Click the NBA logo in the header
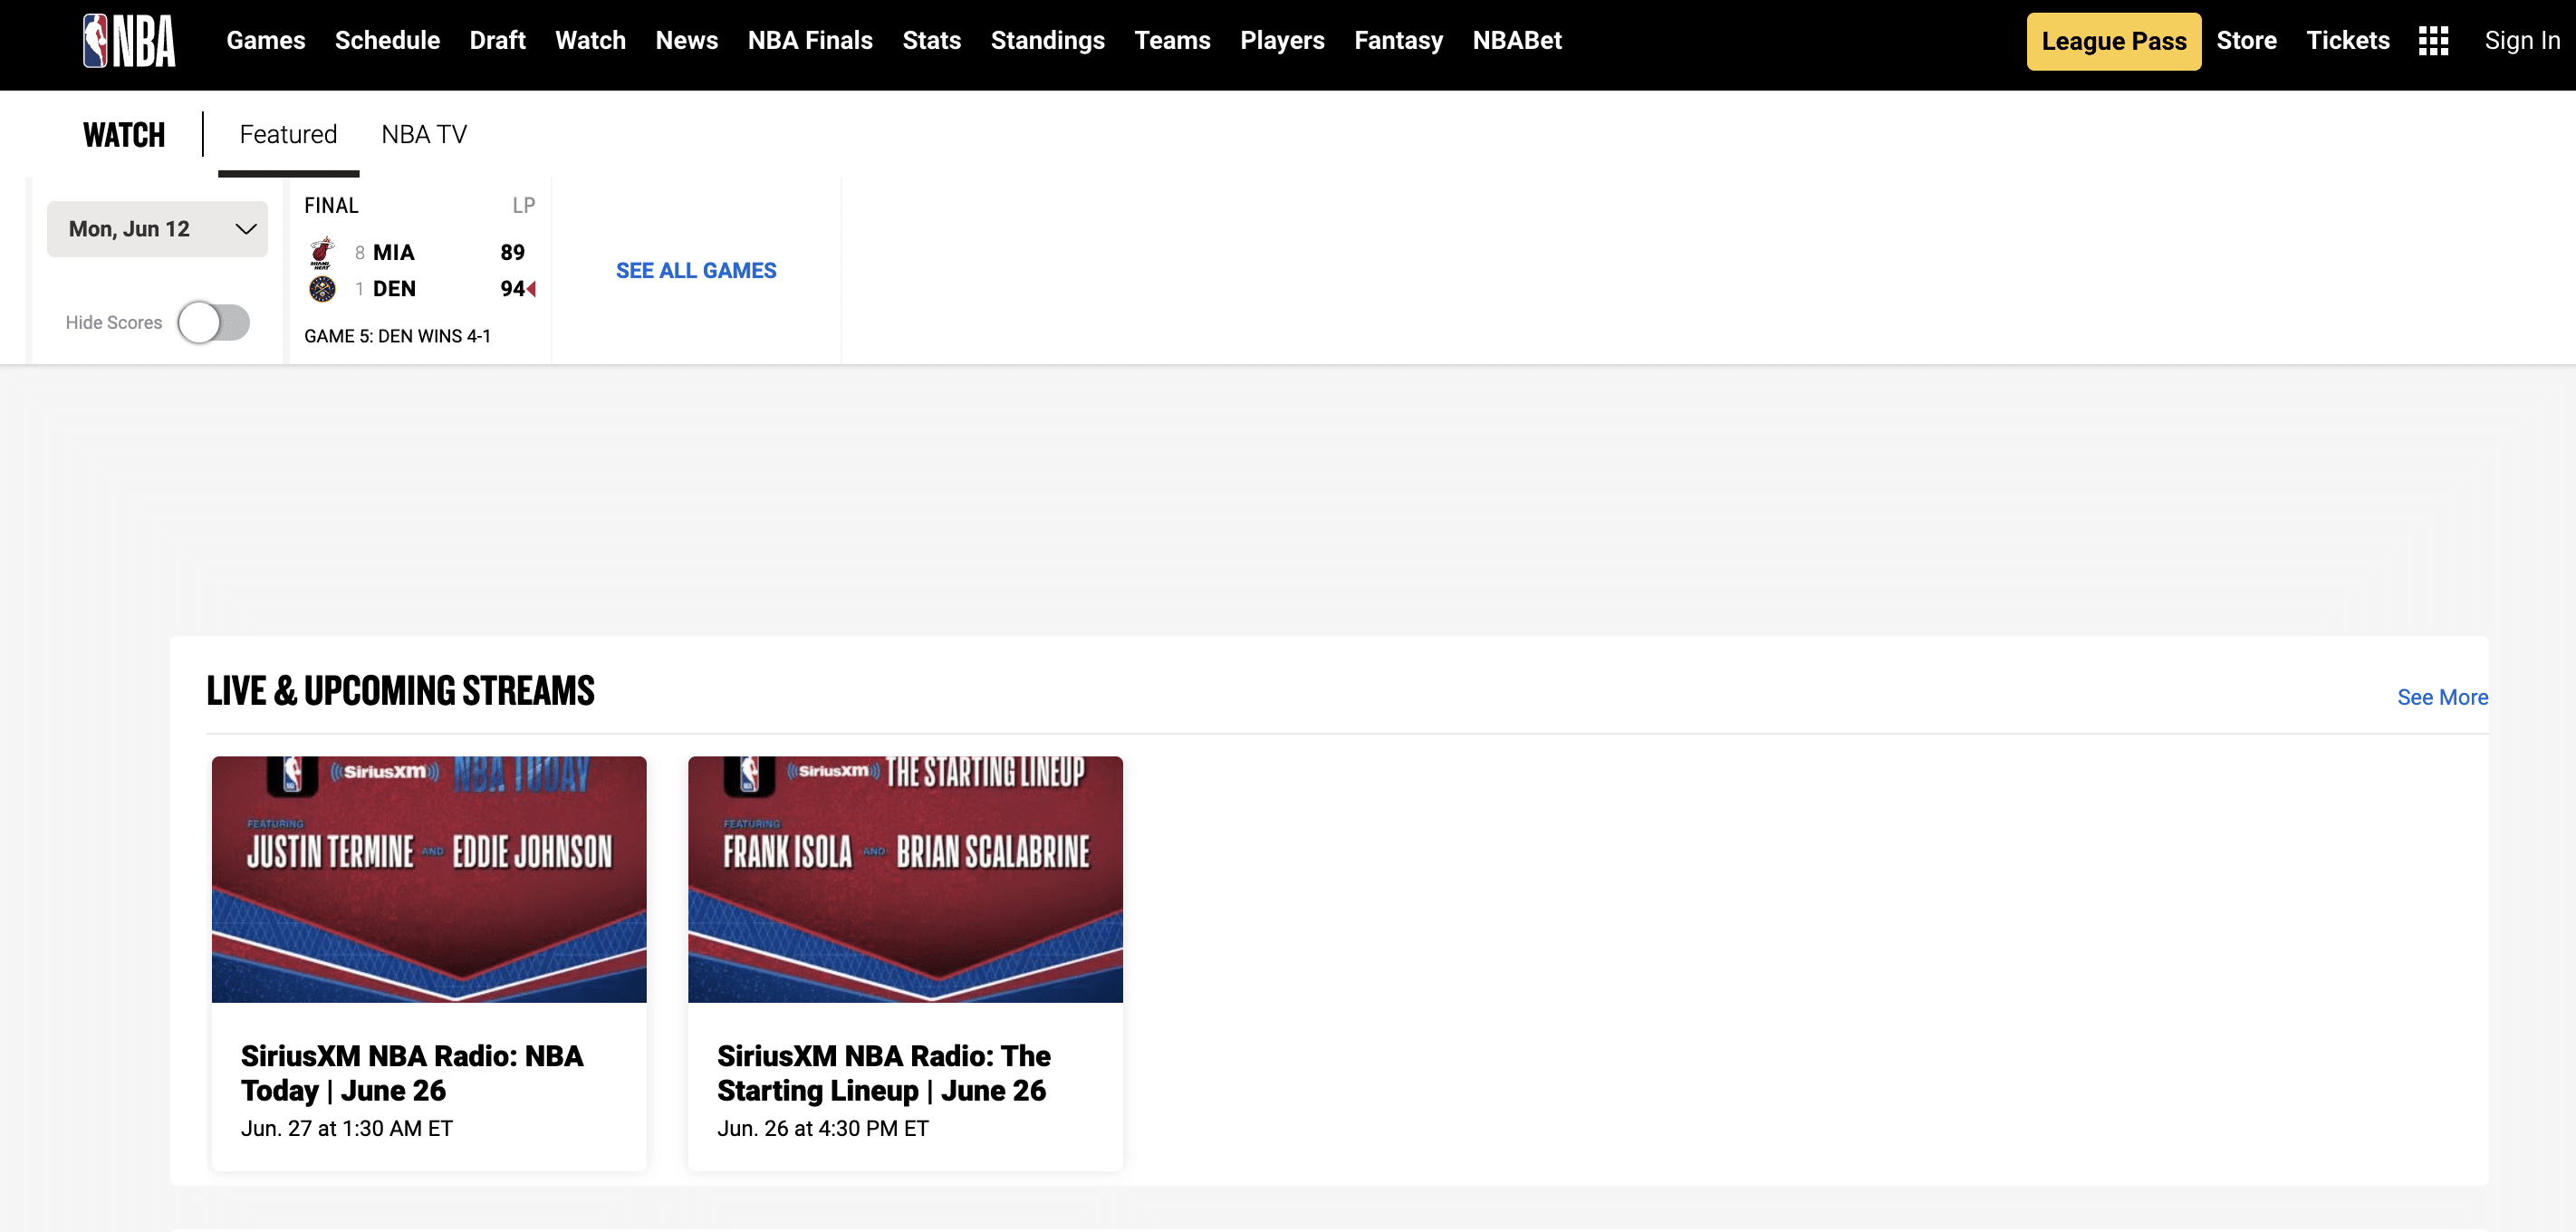This screenshot has width=2576, height=1232. coord(129,41)
